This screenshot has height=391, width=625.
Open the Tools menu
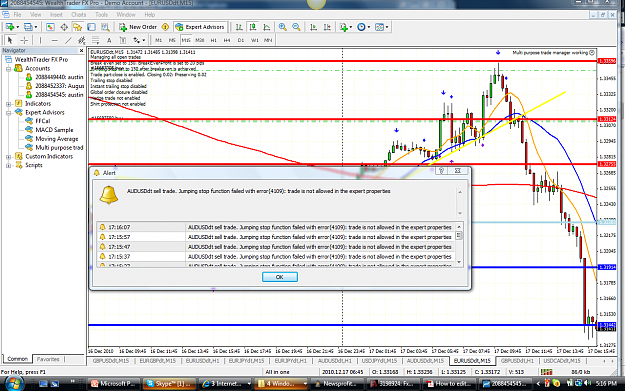coord(101,15)
